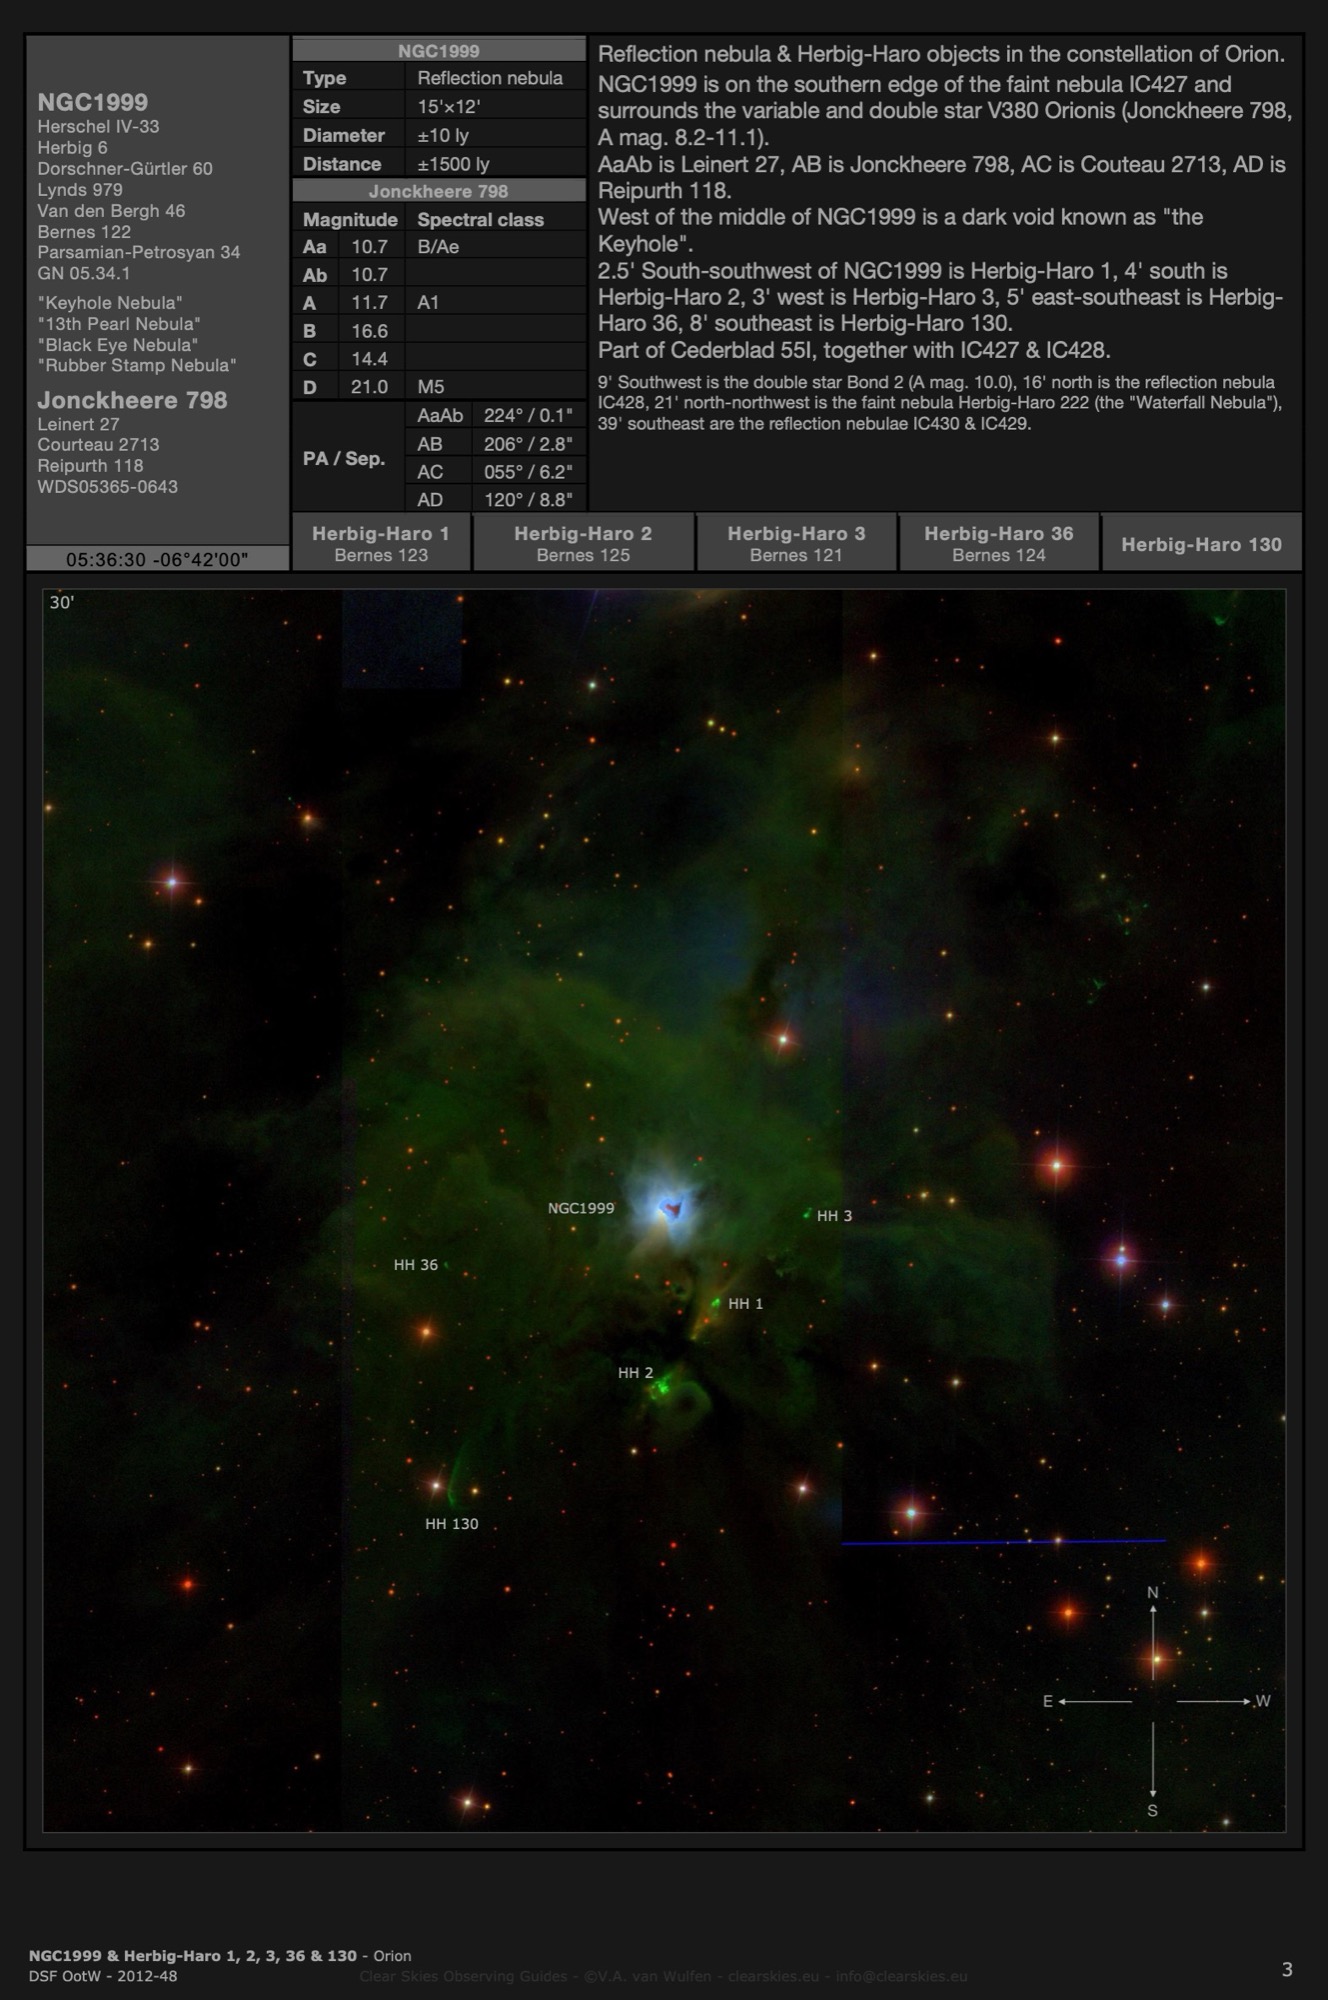Click the west arrow on the compass

coord(1213,1701)
